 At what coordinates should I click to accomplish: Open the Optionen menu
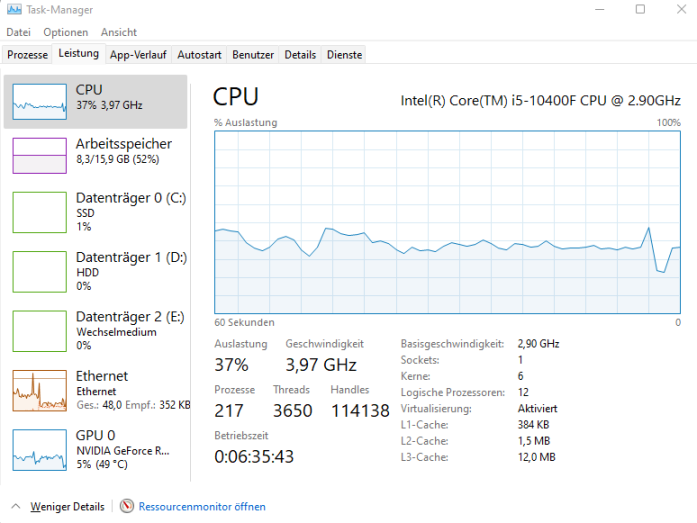65,32
